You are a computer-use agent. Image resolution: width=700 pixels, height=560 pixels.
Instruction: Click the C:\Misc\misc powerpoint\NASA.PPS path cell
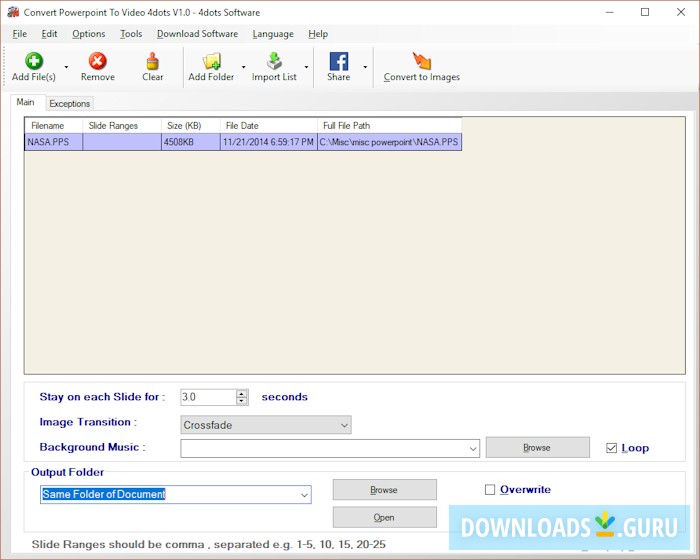389,142
